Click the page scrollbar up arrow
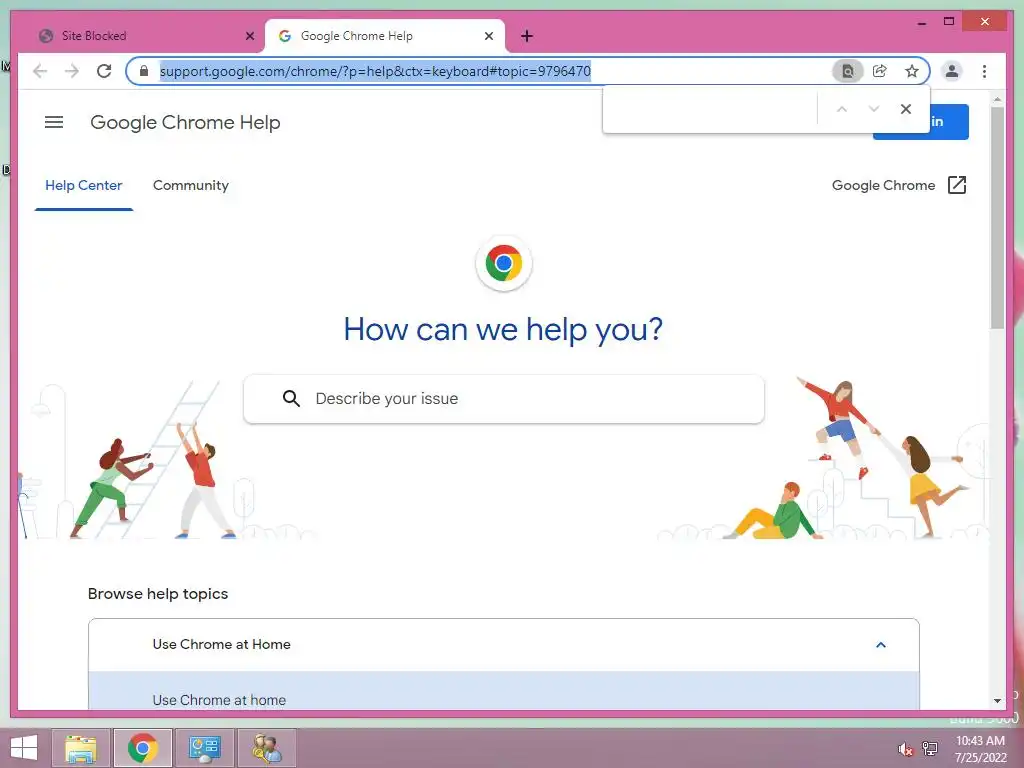This screenshot has height=768, width=1024. pos(997,100)
